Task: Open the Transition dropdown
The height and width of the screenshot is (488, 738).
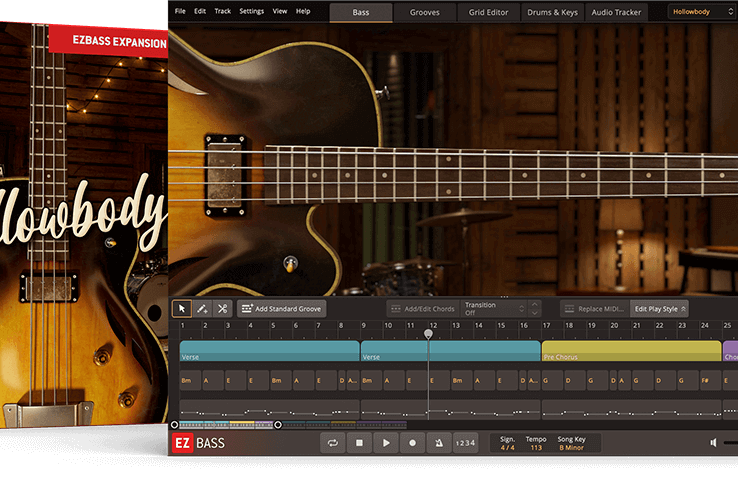Action: [x=494, y=309]
